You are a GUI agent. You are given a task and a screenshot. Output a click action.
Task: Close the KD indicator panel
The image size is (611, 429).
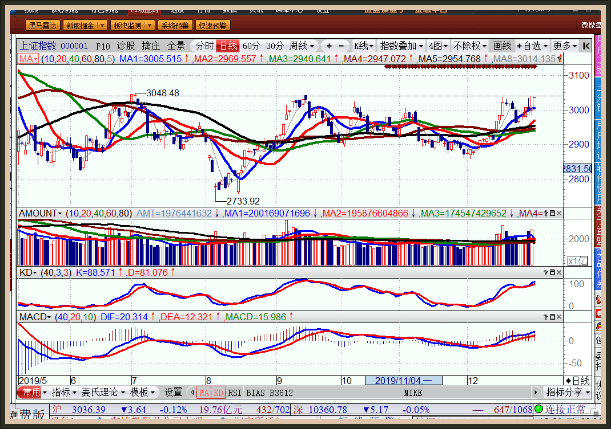[x=559, y=273]
